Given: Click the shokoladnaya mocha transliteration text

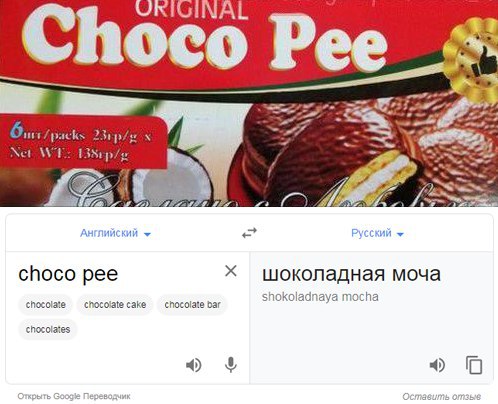Looking at the screenshot, I should coord(320,297).
